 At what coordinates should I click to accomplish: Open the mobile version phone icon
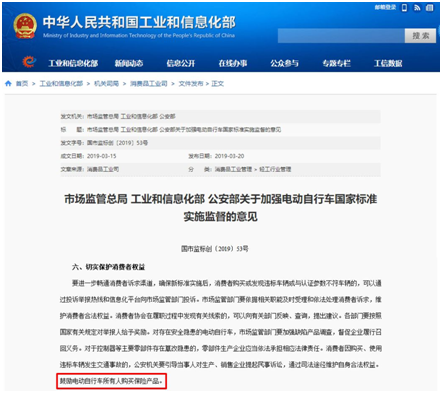point(404,8)
